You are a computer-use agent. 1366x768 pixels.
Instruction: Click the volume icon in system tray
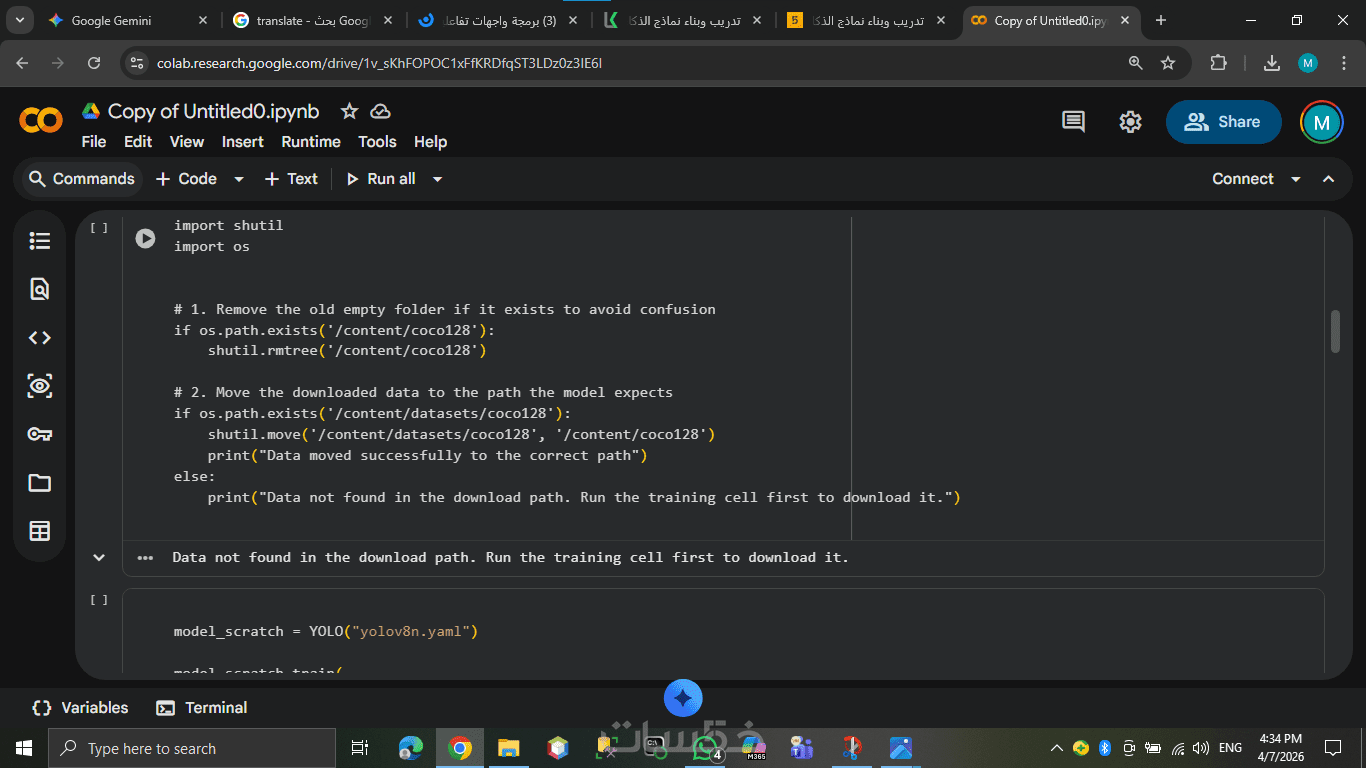[1201, 748]
